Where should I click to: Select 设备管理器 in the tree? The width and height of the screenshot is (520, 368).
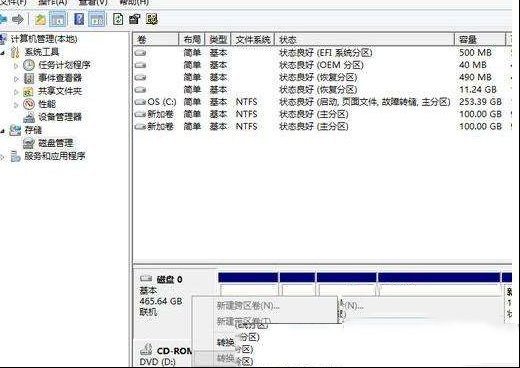point(60,117)
